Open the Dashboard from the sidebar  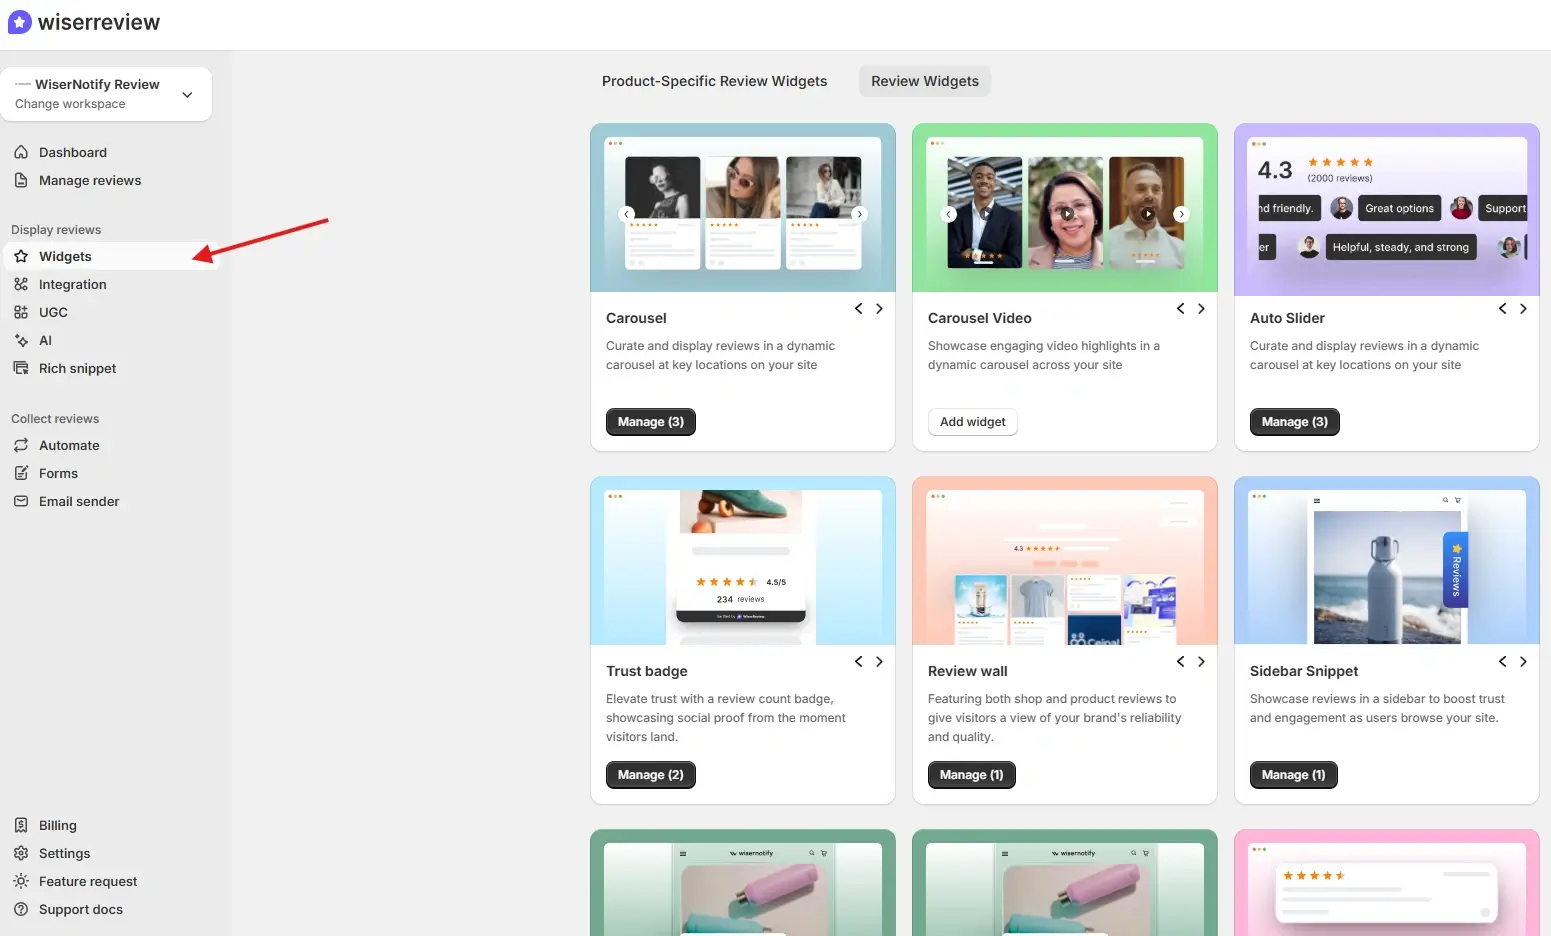(73, 152)
